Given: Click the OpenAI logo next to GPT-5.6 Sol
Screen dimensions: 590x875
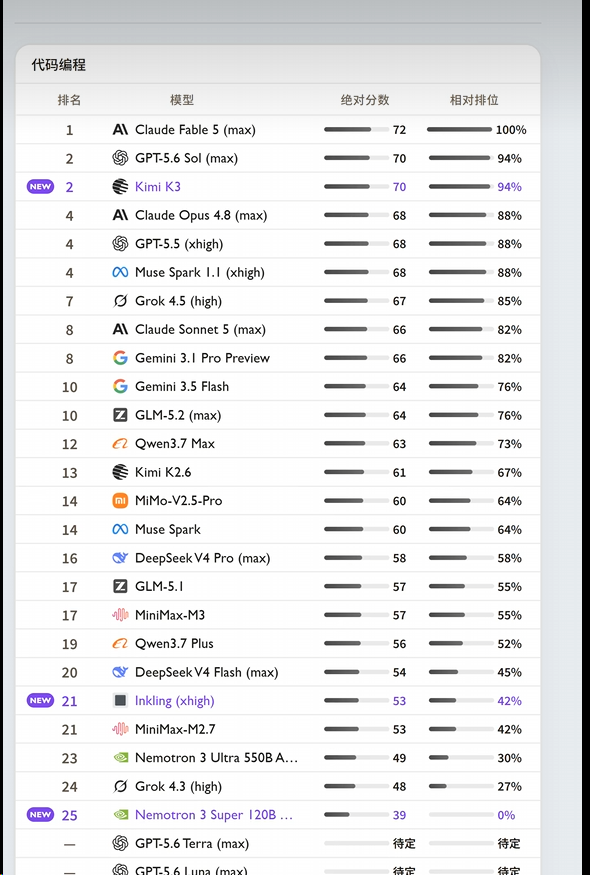Looking at the screenshot, I should coord(120,158).
